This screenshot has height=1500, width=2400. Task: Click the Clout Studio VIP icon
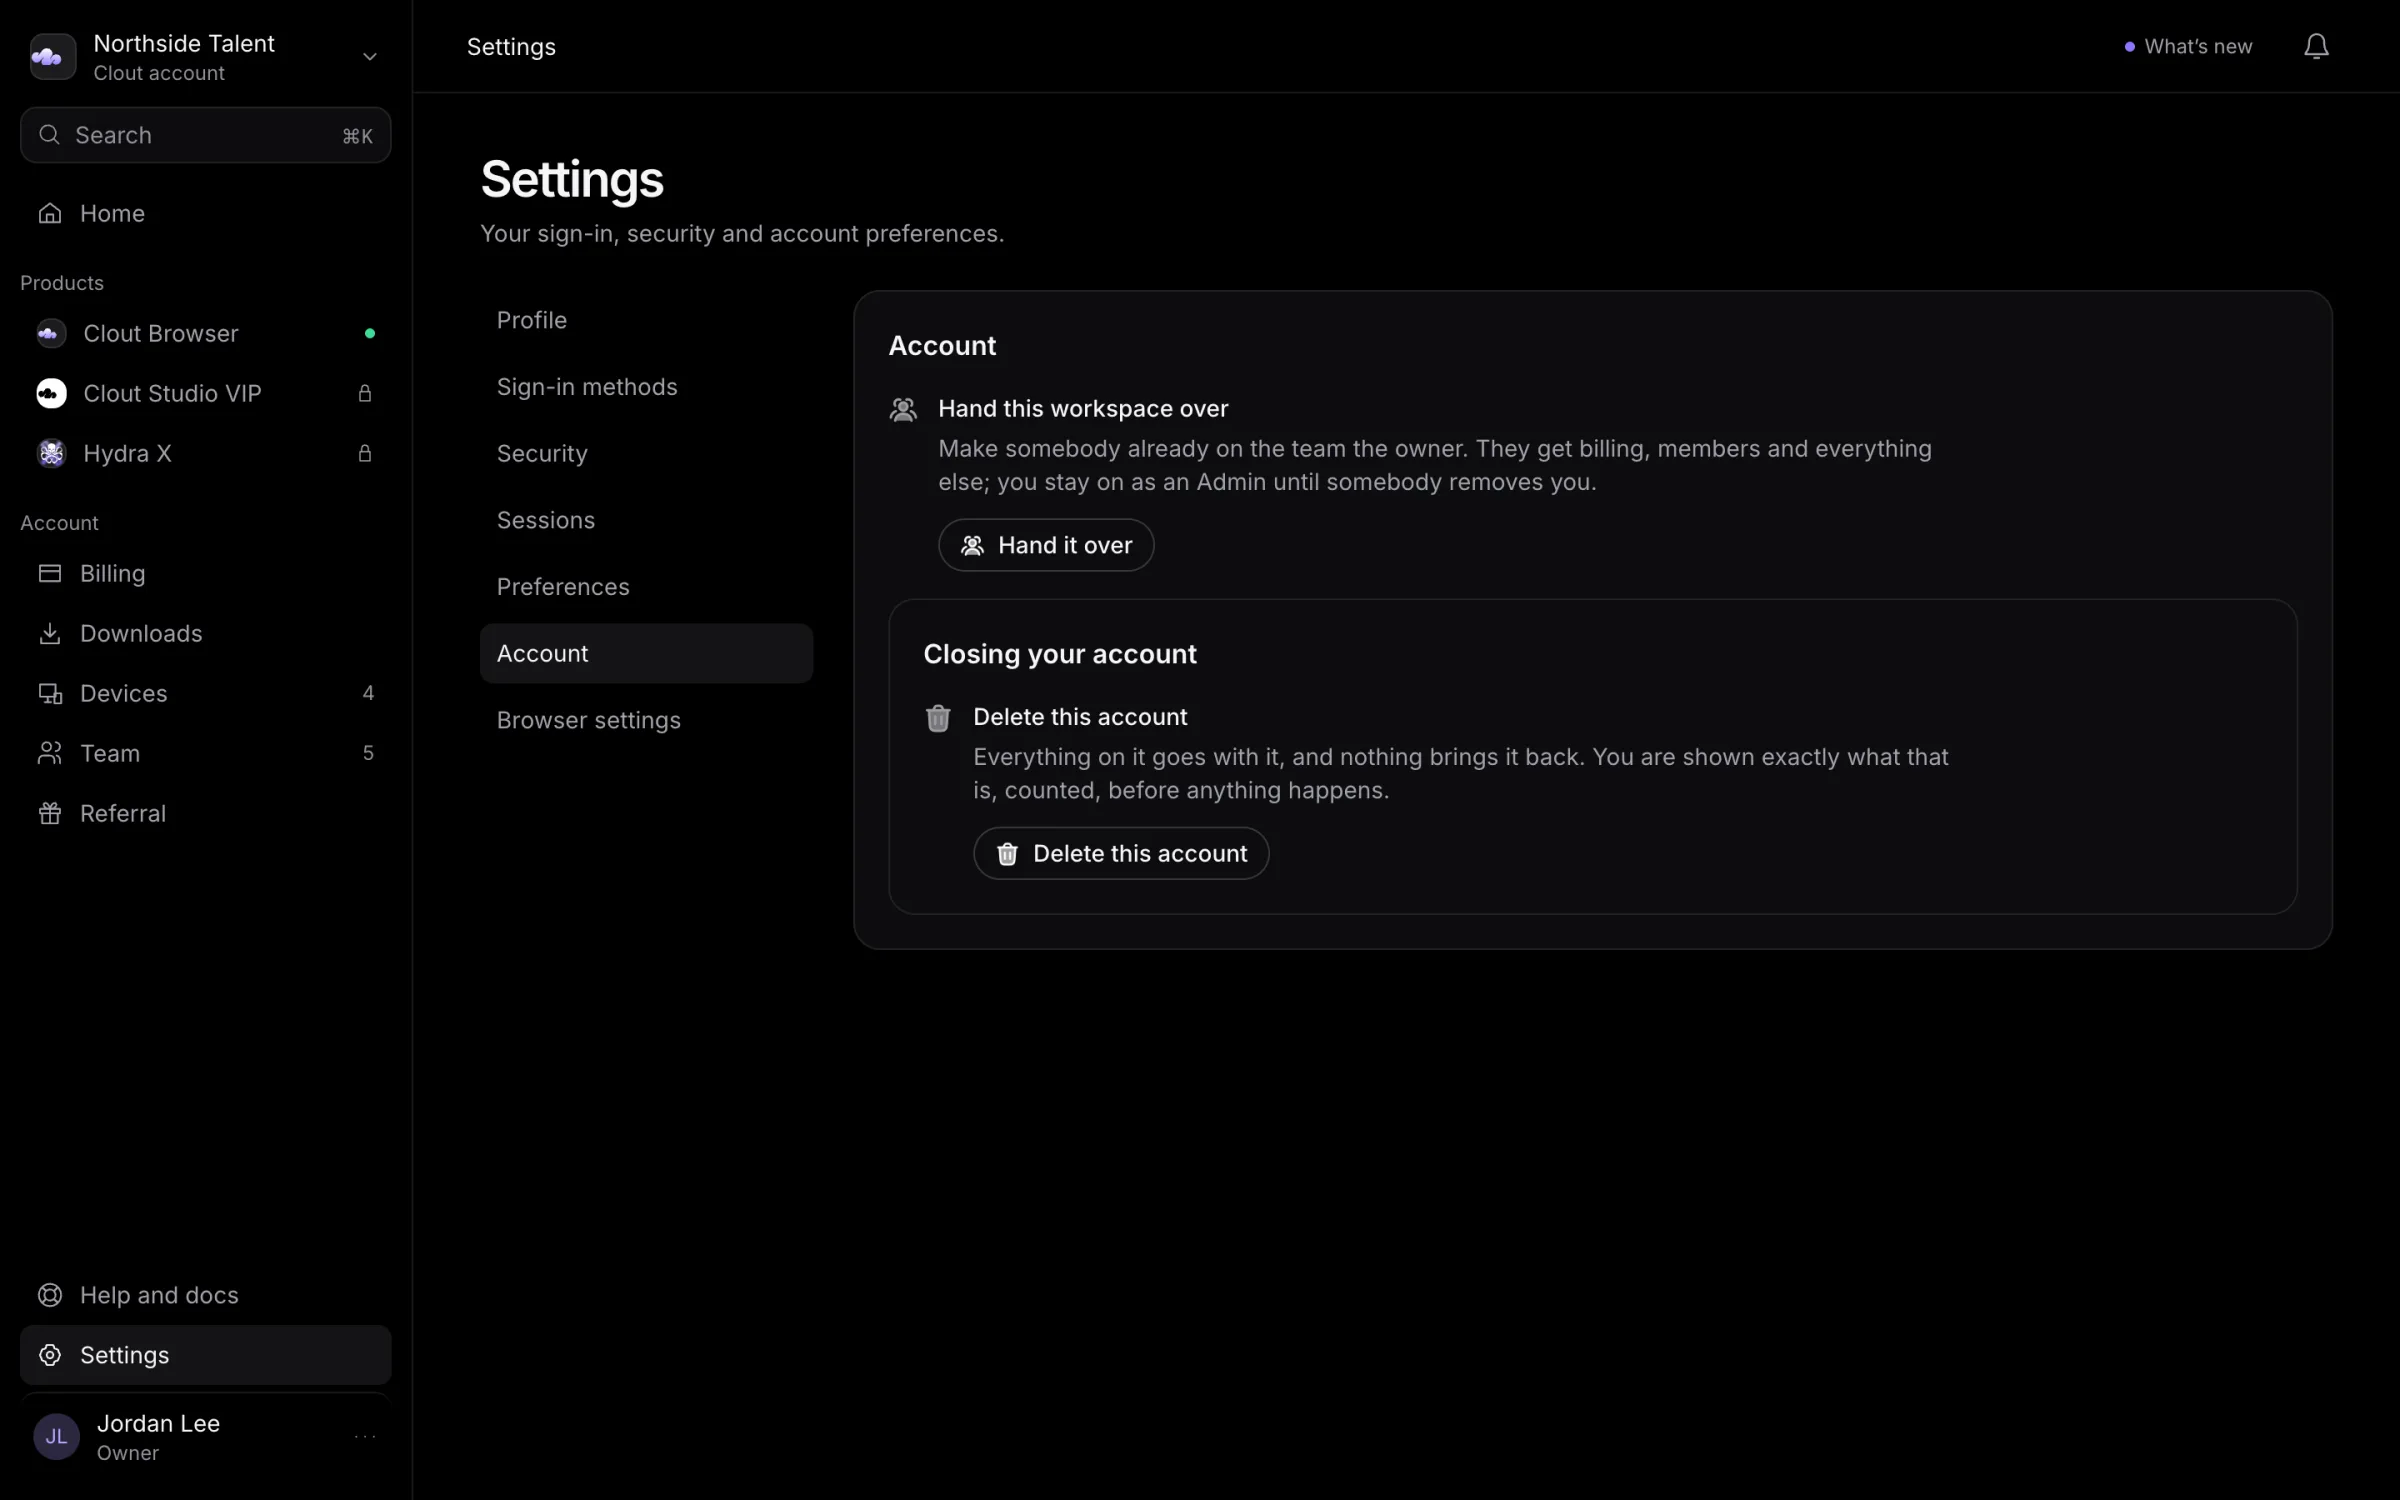[x=51, y=393]
